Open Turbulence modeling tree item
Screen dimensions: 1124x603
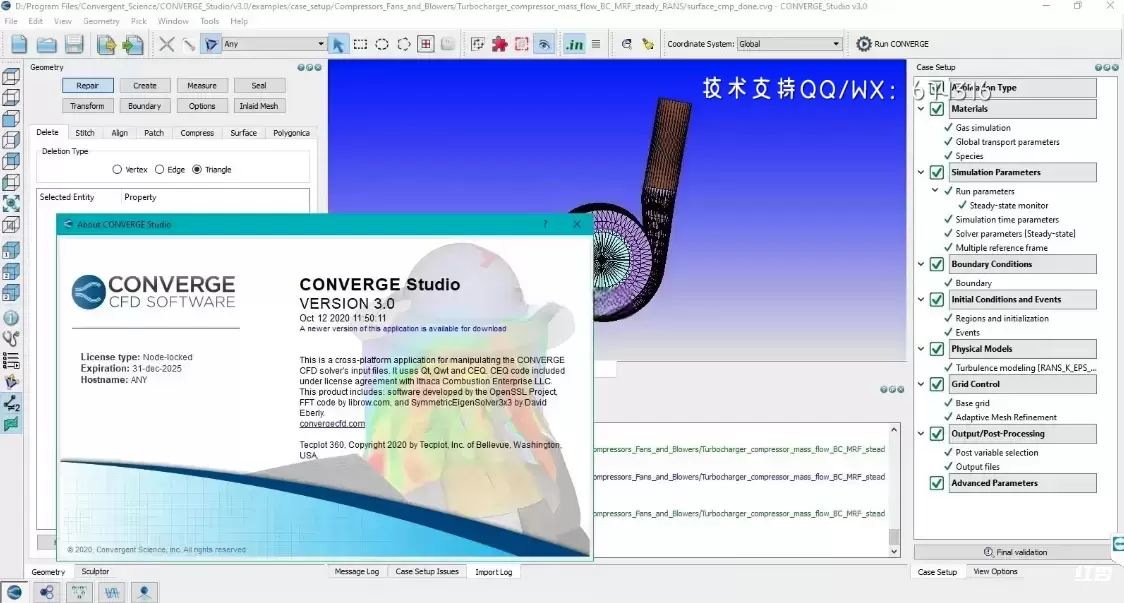click(1026, 368)
